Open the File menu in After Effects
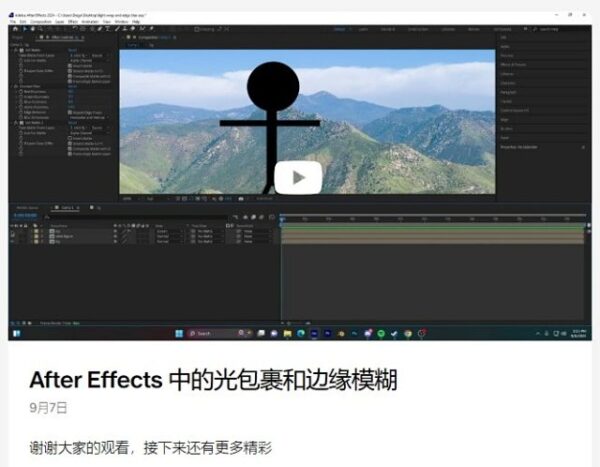600x467 pixels. [x=13, y=22]
